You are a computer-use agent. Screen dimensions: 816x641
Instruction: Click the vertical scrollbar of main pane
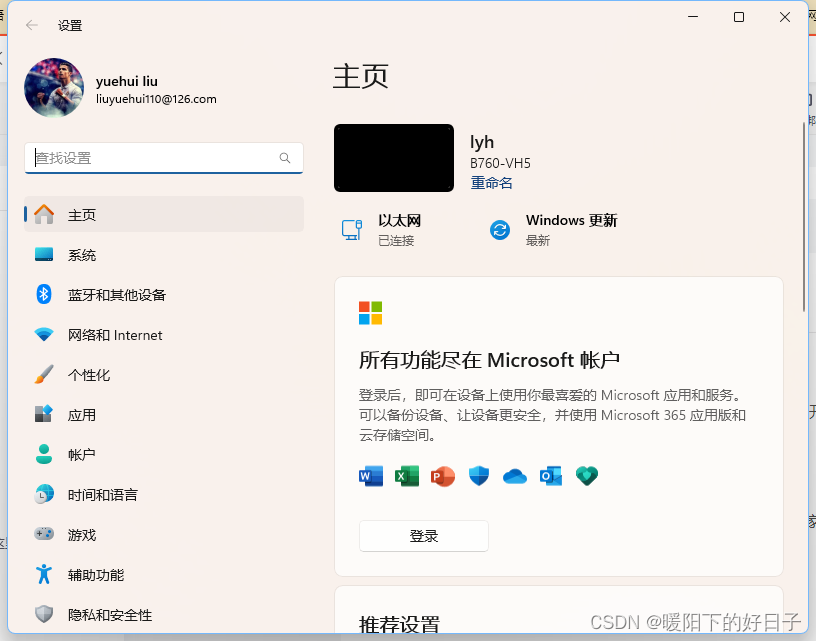[x=804, y=217]
